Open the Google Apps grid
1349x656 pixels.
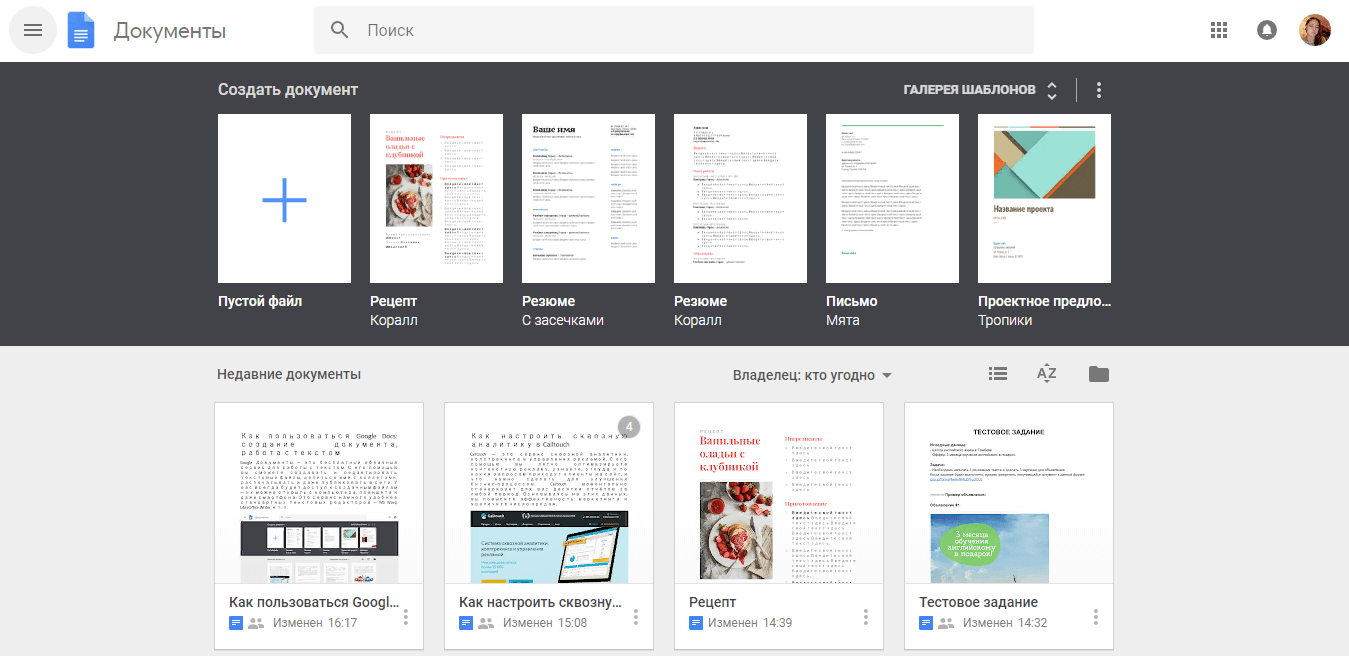(x=1218, y=30)
